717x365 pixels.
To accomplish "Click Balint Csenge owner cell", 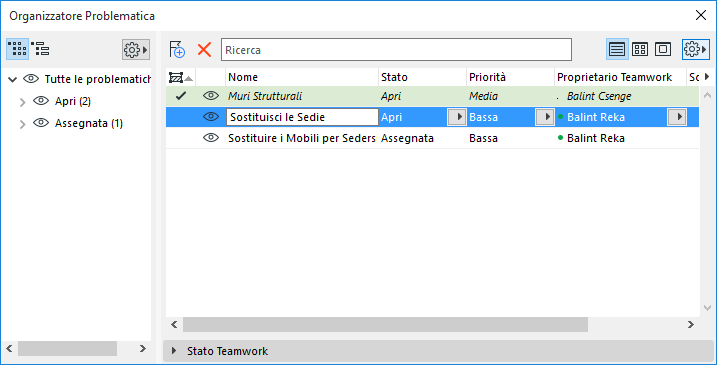I will (x=599, y=96).
